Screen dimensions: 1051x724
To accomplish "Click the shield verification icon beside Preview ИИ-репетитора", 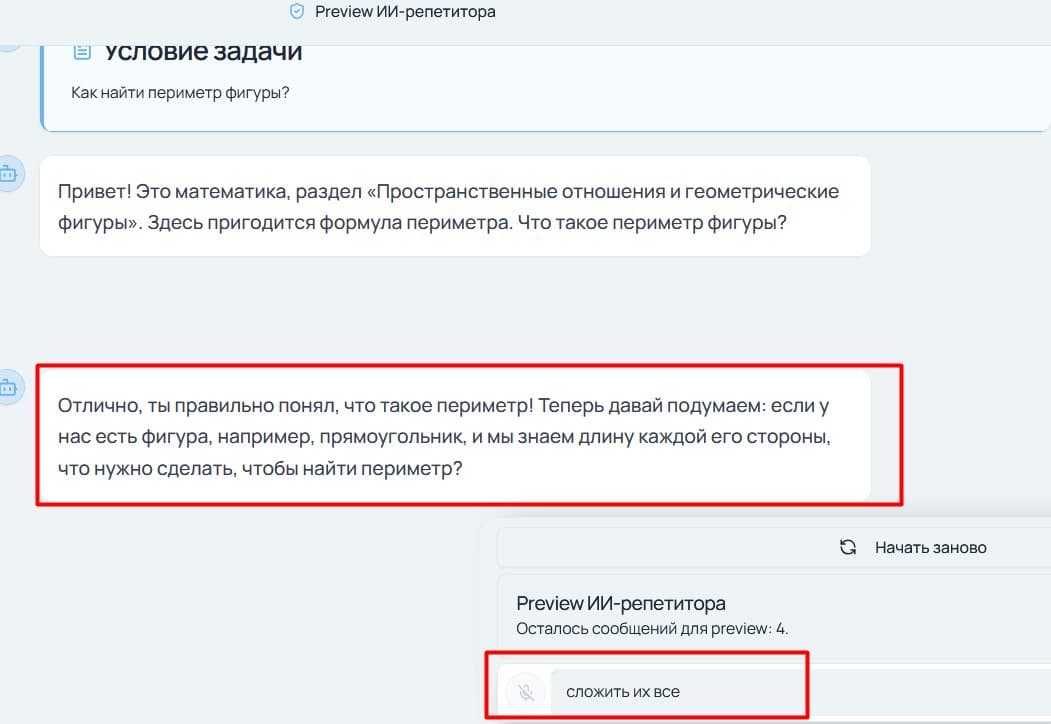I will click(296, 12).
